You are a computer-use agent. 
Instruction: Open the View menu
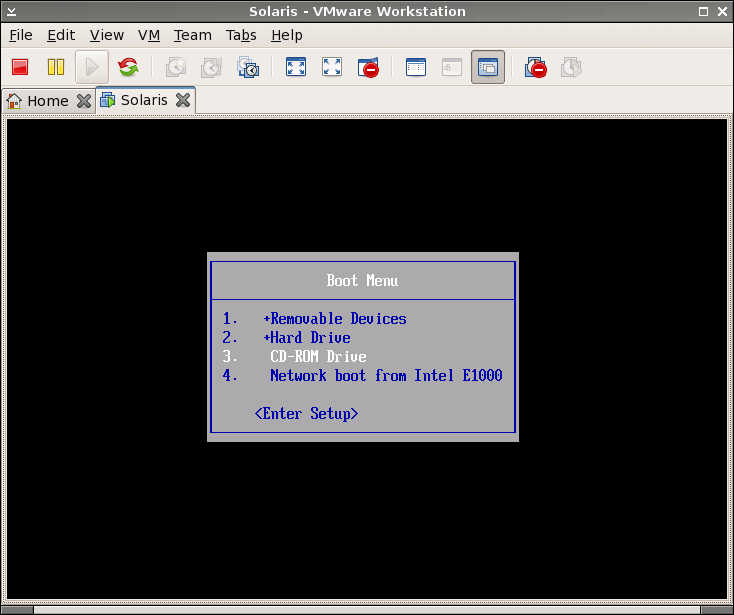click(x=107, y=35)
